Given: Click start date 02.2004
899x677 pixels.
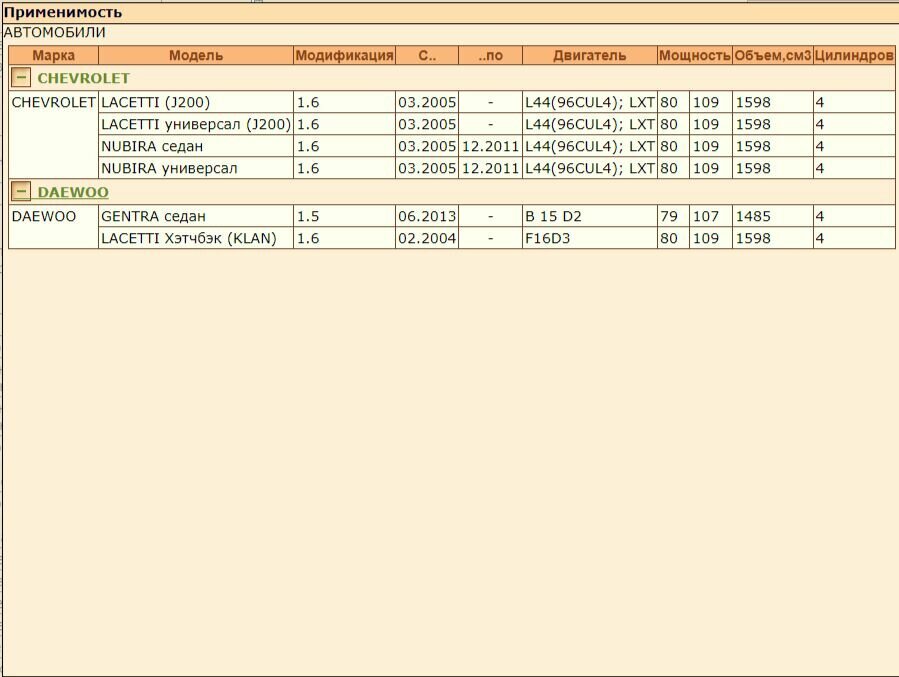Looking at the screenshot, I should (427, 238).
